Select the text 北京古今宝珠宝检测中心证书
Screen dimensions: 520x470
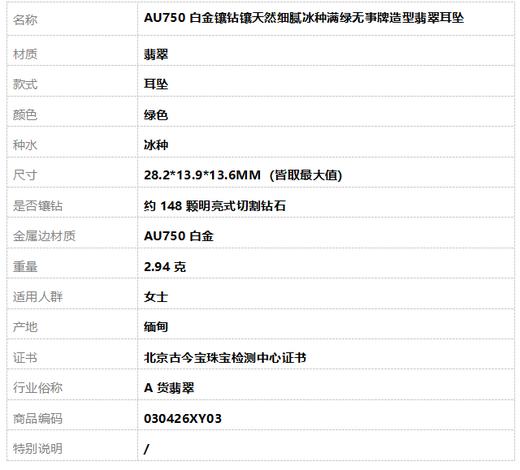(x=225, y=358)
